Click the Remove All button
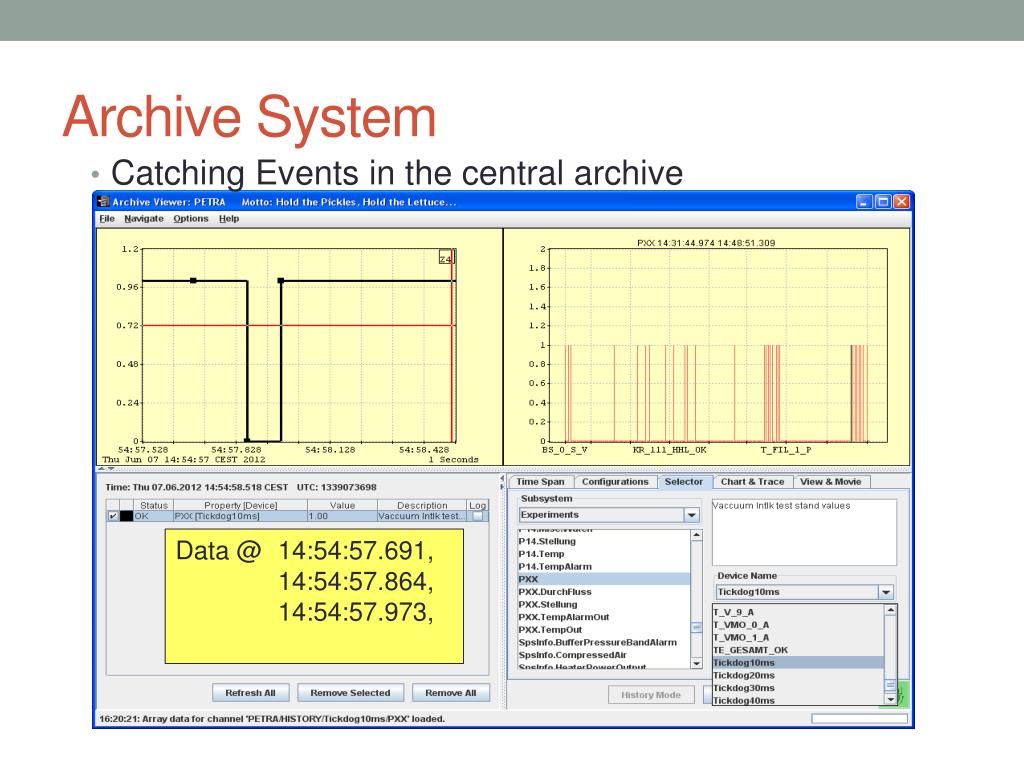1024x768 pixels. 451,693
